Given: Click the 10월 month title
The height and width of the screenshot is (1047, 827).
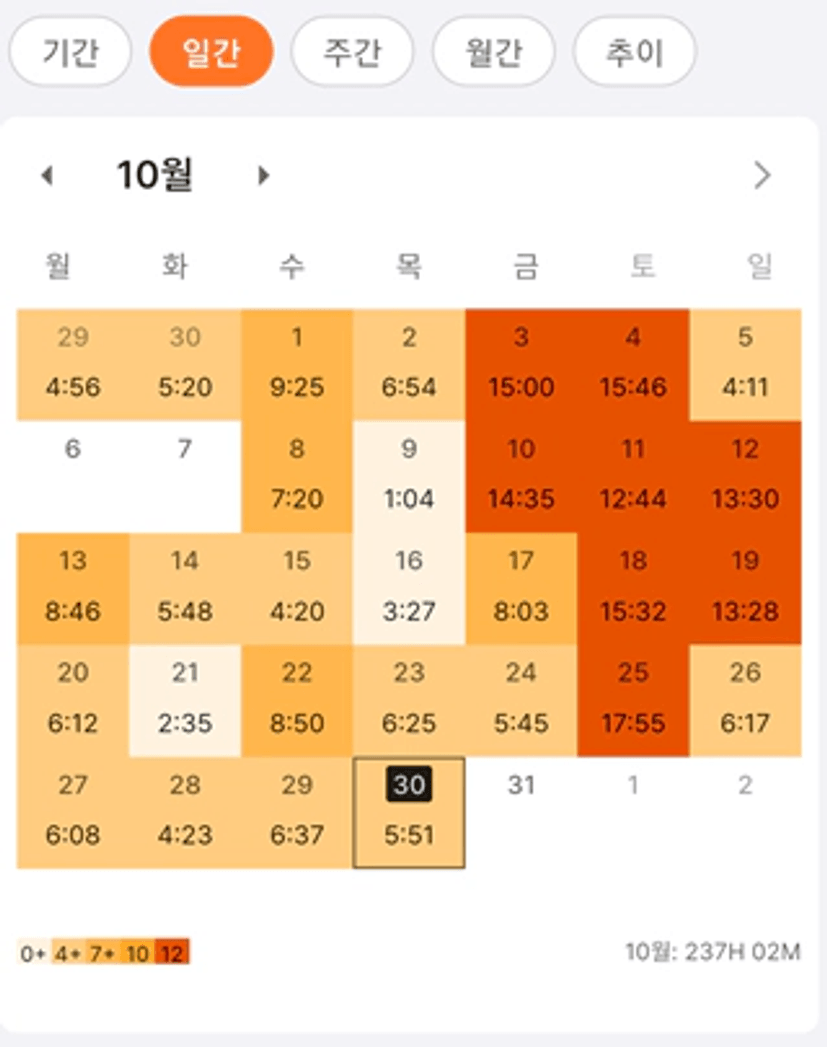Looking at the screenshot, I should [155, 176].
